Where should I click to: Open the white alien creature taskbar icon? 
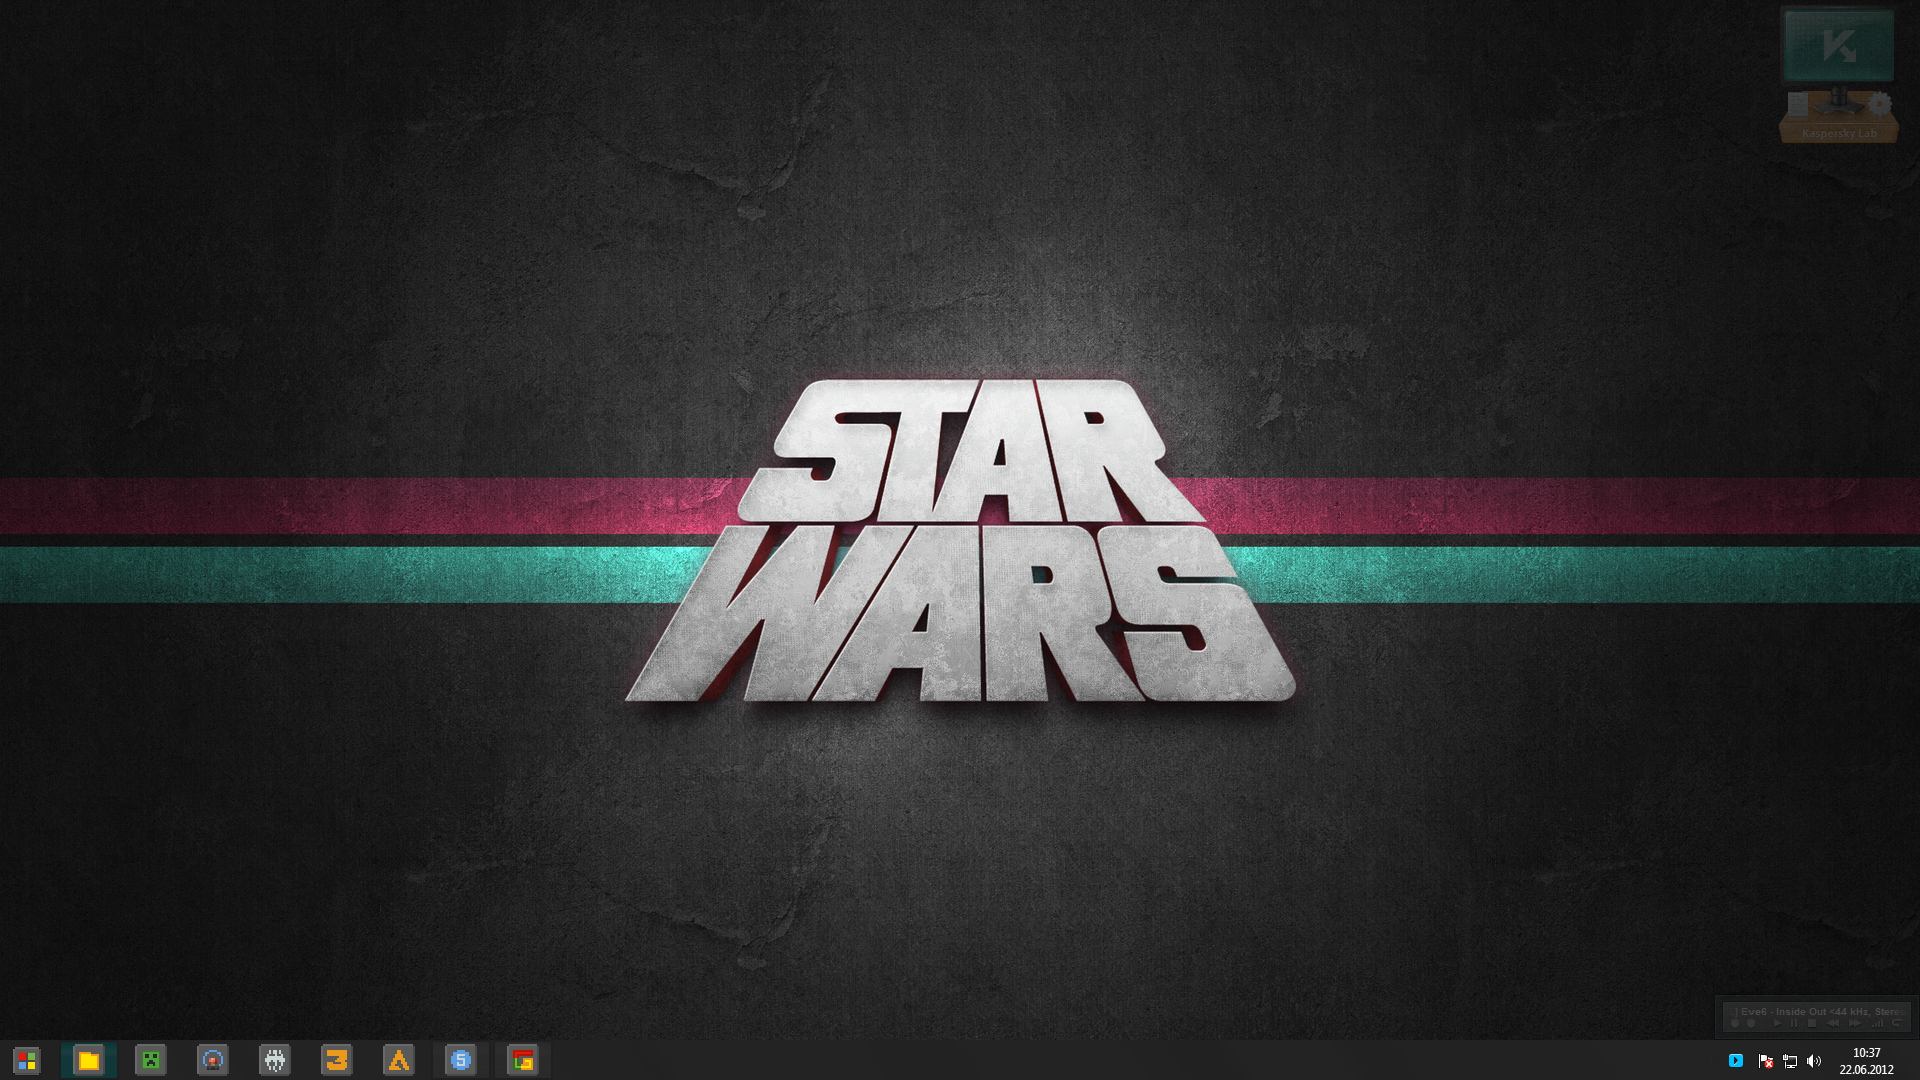click(x=275, y=1060)
